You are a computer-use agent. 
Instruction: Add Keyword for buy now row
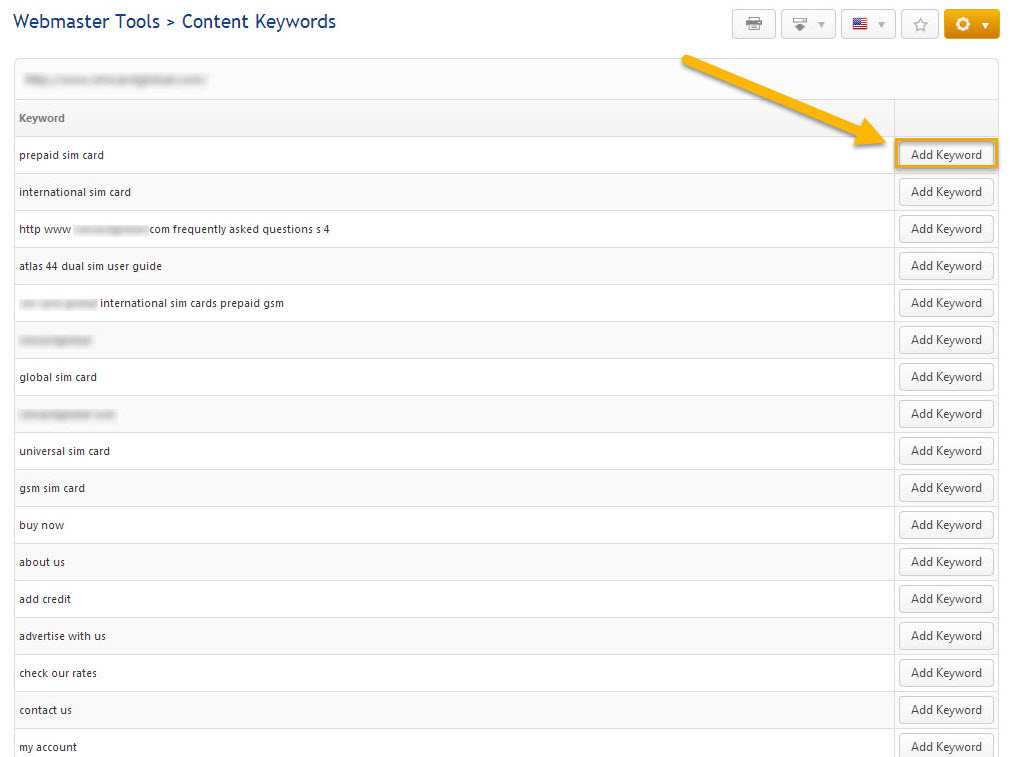(x=946, y=525)
